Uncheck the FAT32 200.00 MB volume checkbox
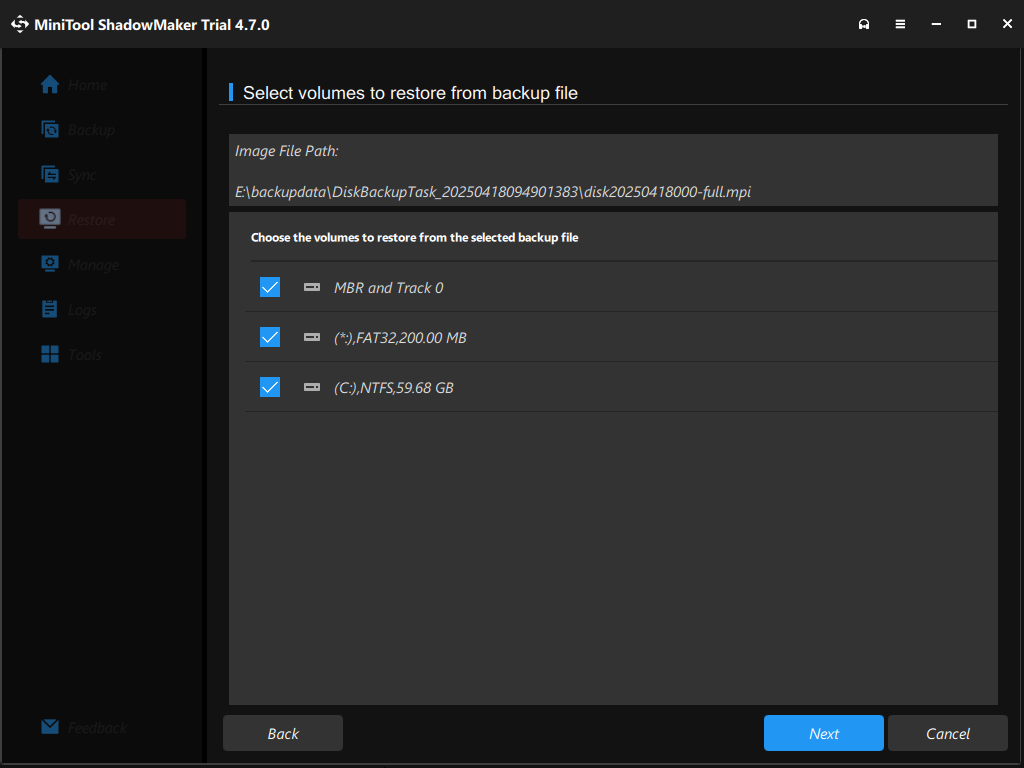1024x768 pixels. pos(270,338)
